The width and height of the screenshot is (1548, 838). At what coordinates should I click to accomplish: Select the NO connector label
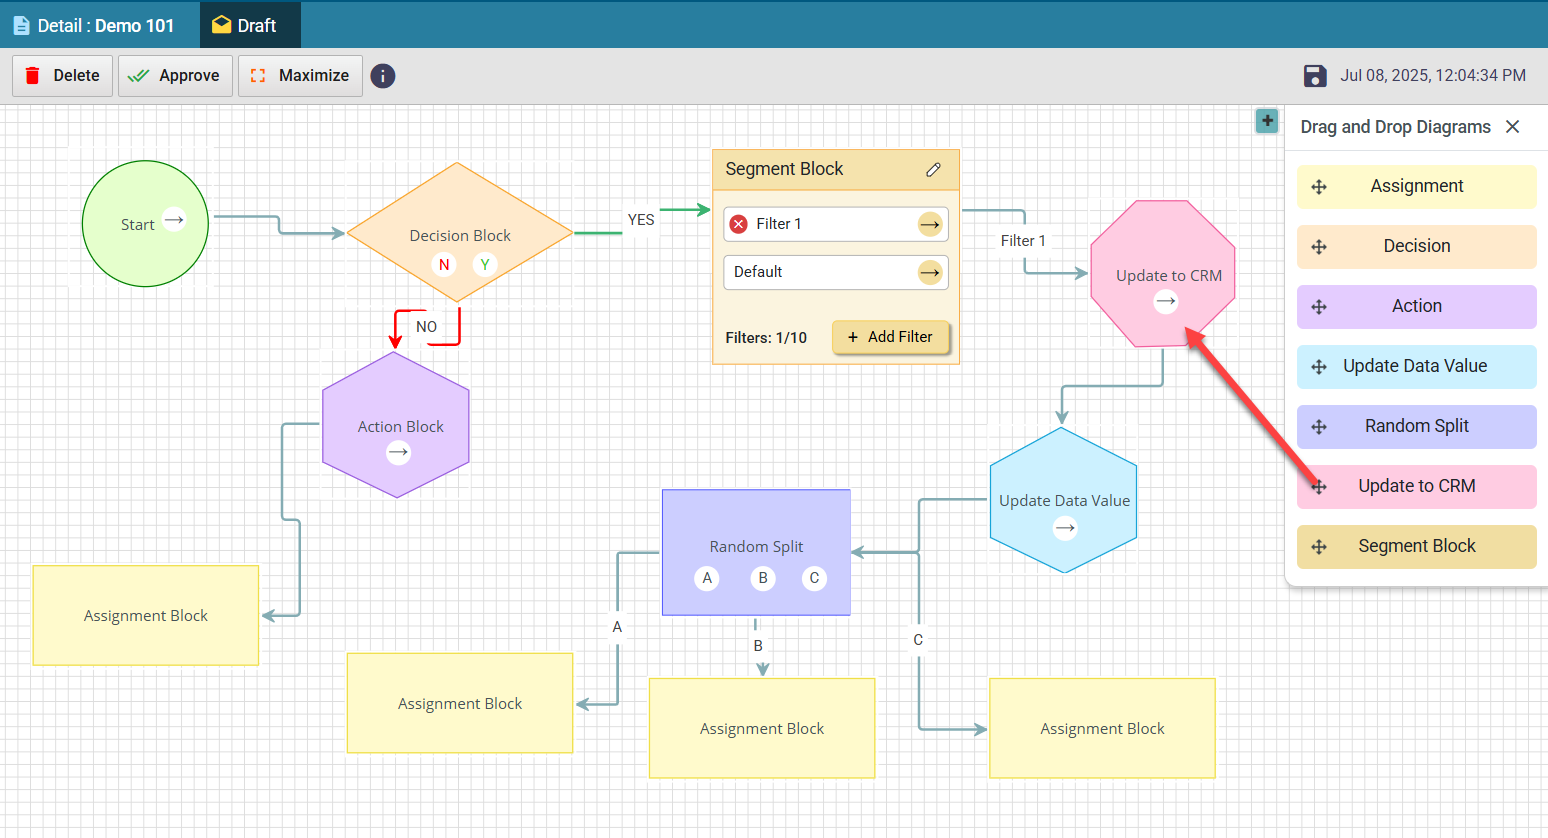[x=426, y=327]
